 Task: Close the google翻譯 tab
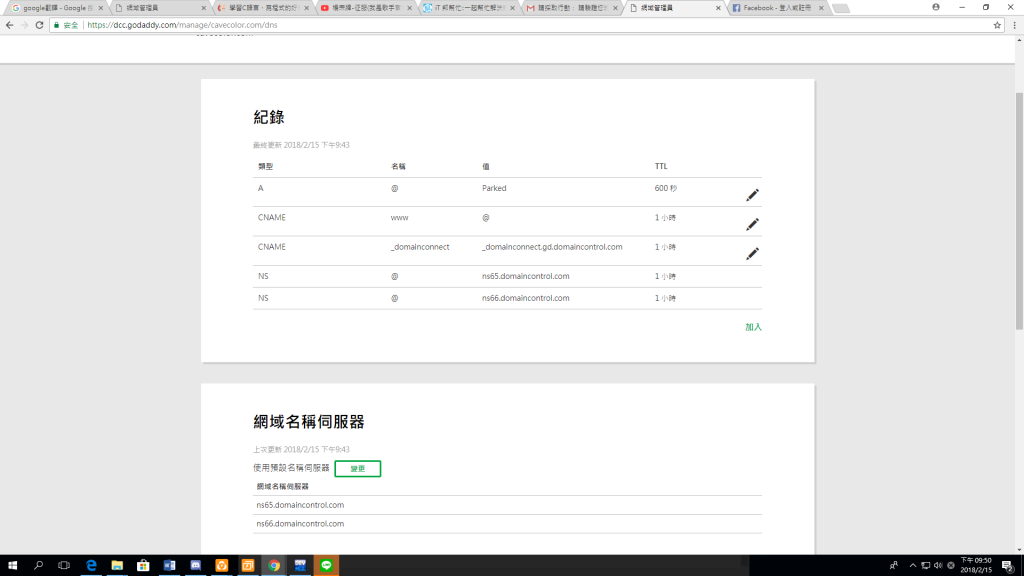coord(101,8)
